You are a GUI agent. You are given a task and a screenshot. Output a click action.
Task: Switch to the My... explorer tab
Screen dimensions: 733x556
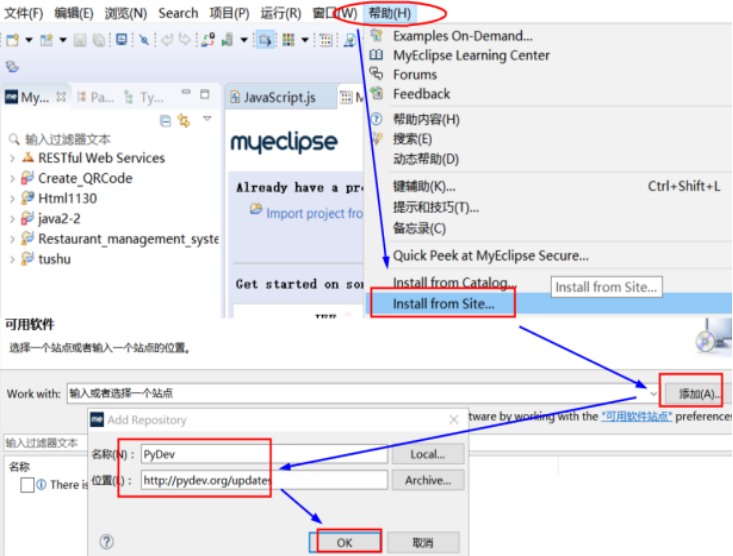pos(34,97)
